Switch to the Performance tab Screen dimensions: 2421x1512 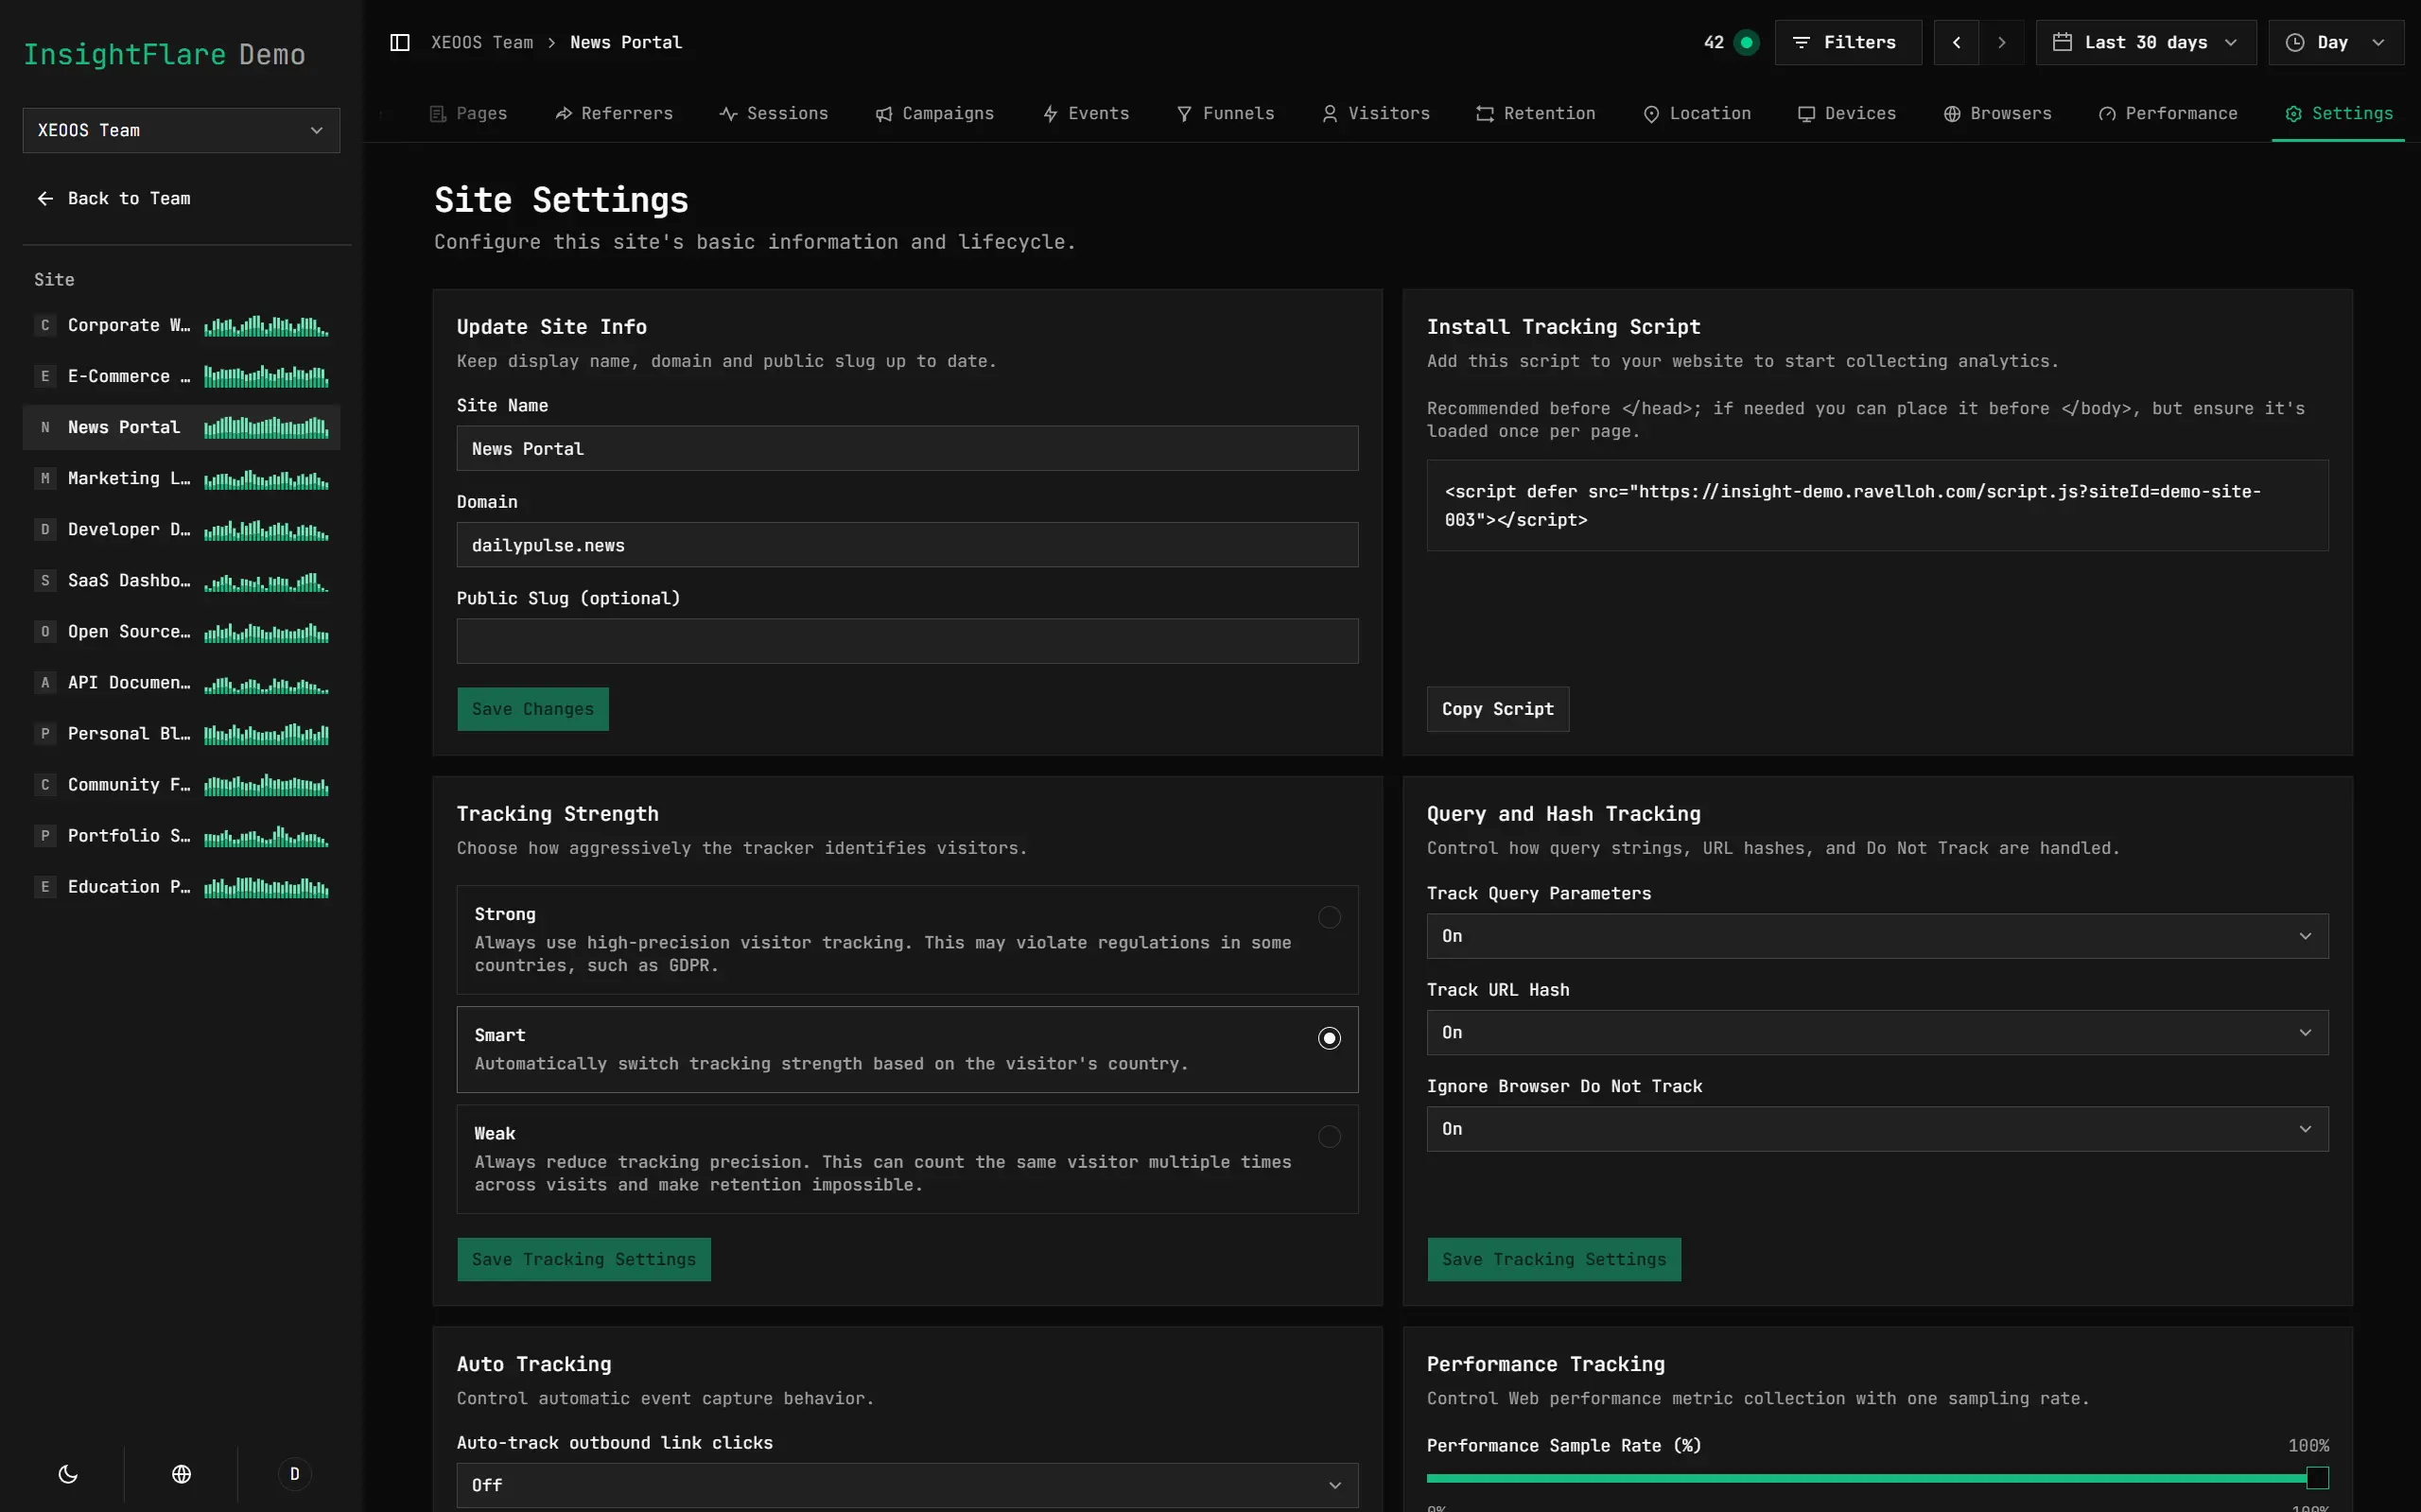tap(2168, 114)
